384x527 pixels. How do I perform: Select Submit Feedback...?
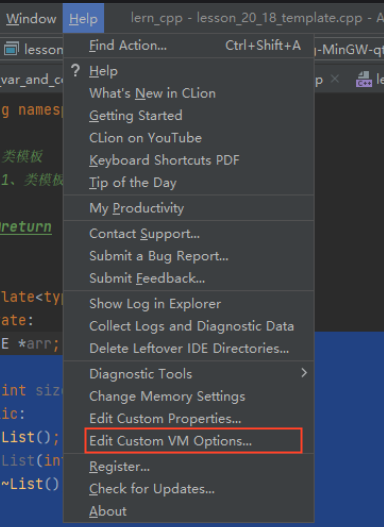click(x=188, y=278)
